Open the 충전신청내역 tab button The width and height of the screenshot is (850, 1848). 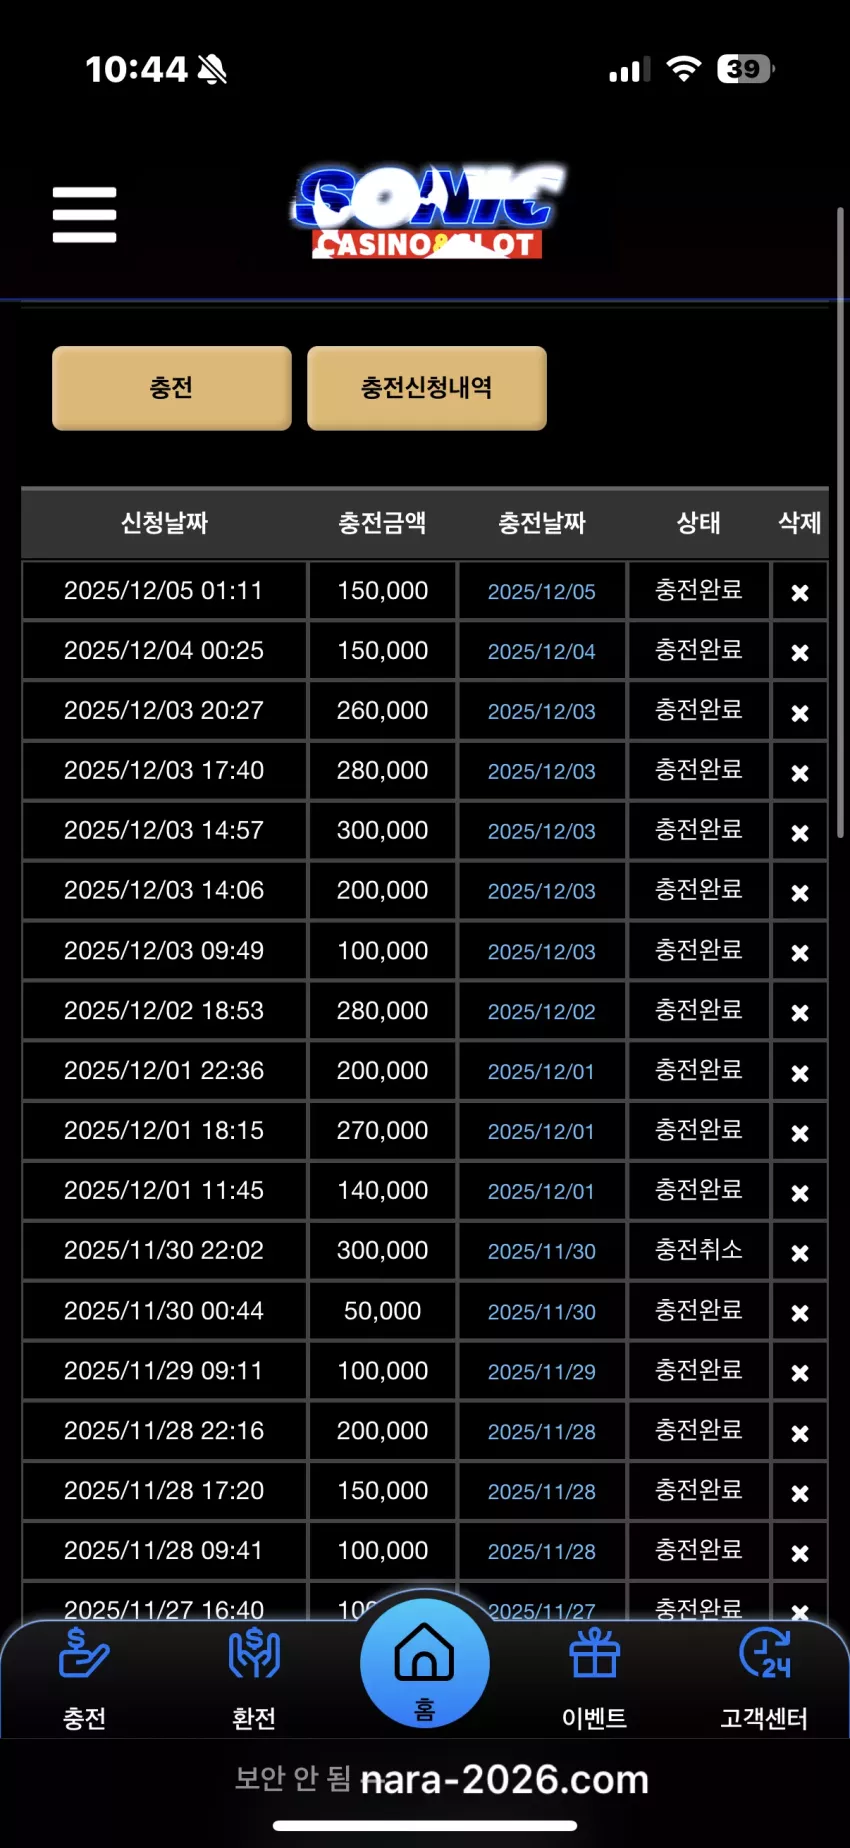tap(427, 388)
